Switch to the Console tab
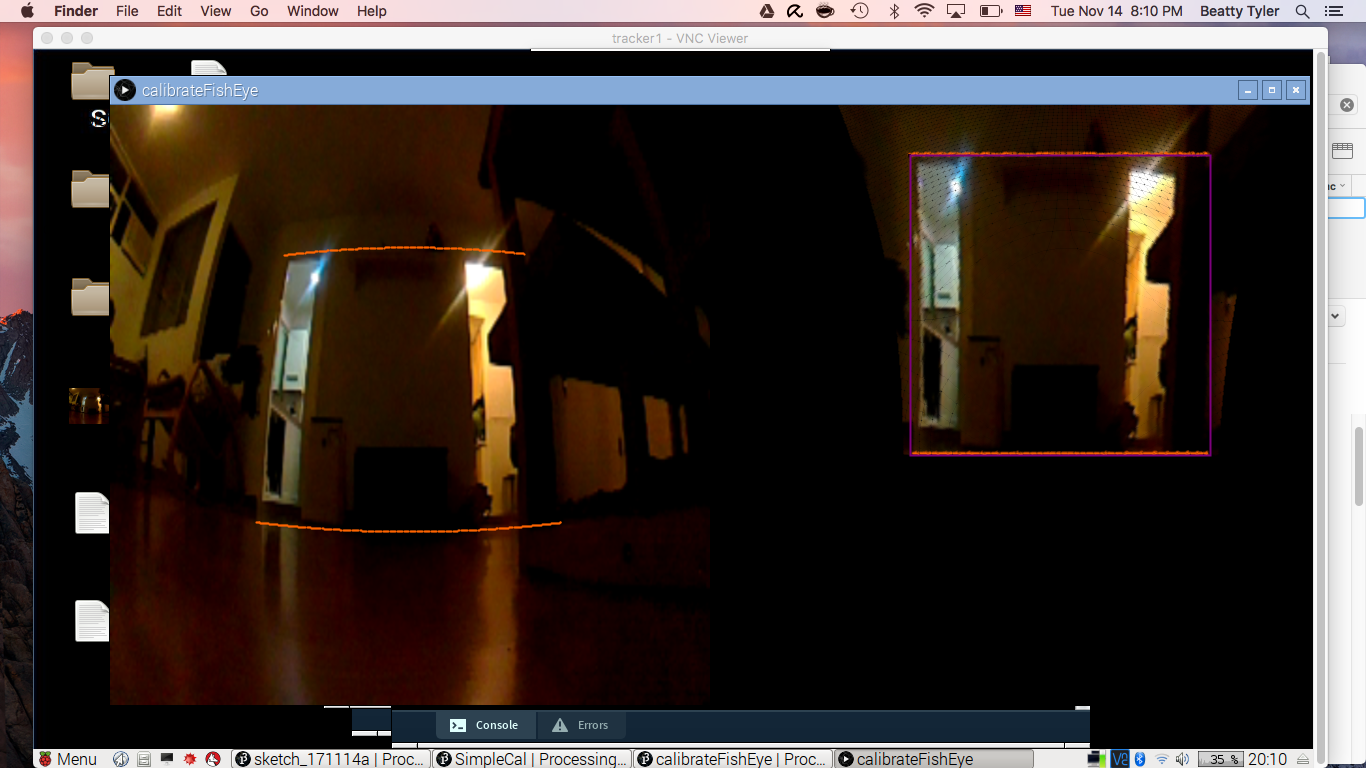 click(x=485, y=725)
